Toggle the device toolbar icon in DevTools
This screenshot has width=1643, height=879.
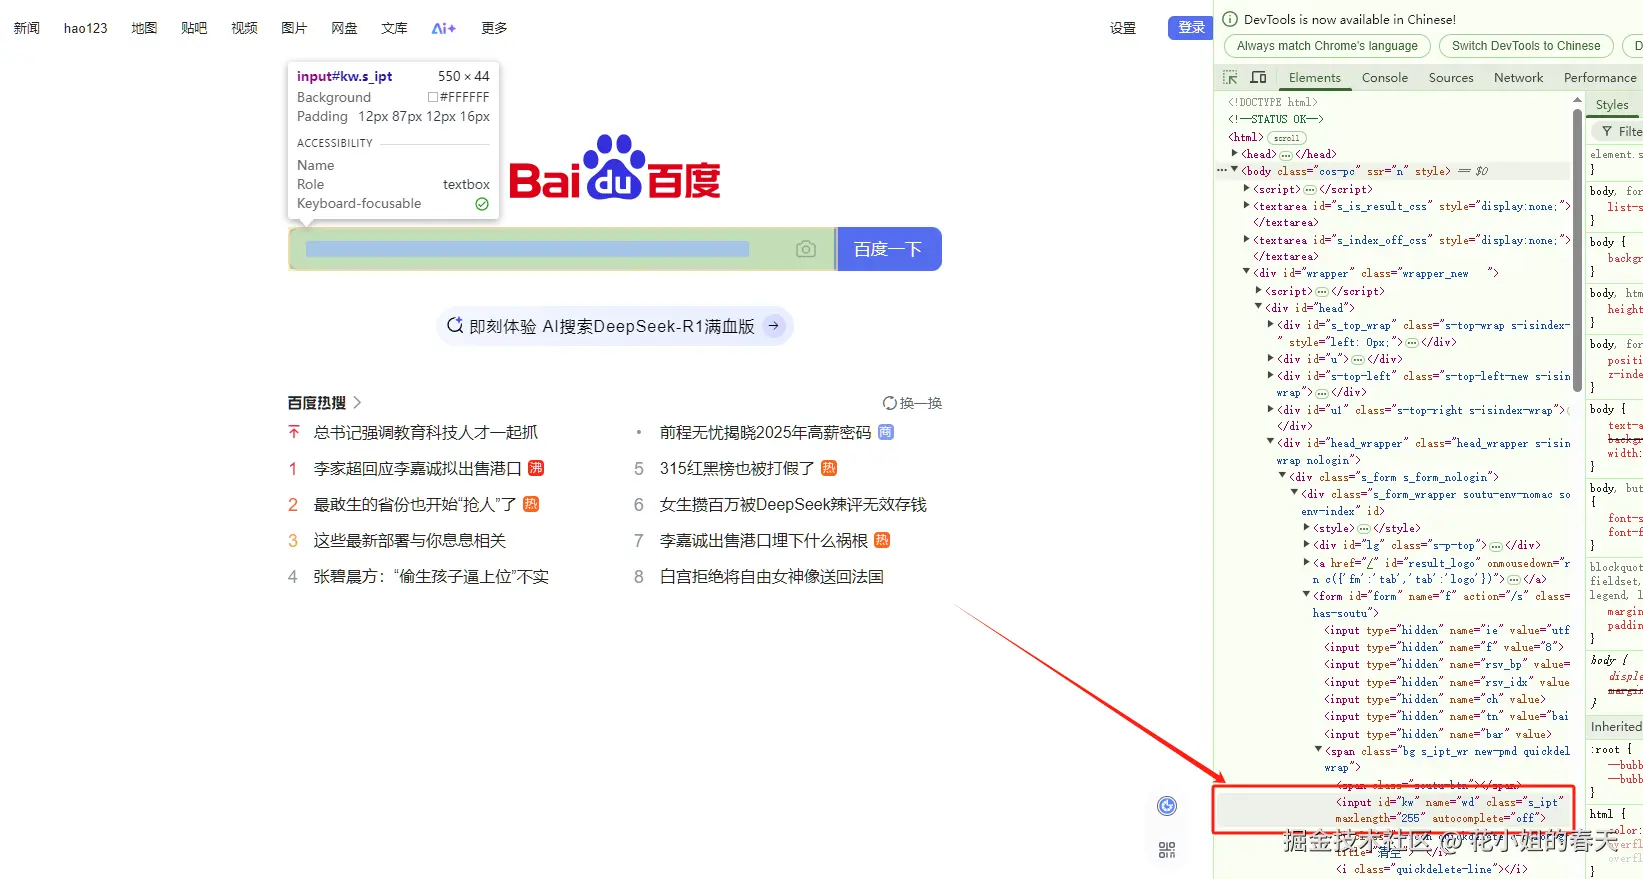click(x=1258, y=77)
